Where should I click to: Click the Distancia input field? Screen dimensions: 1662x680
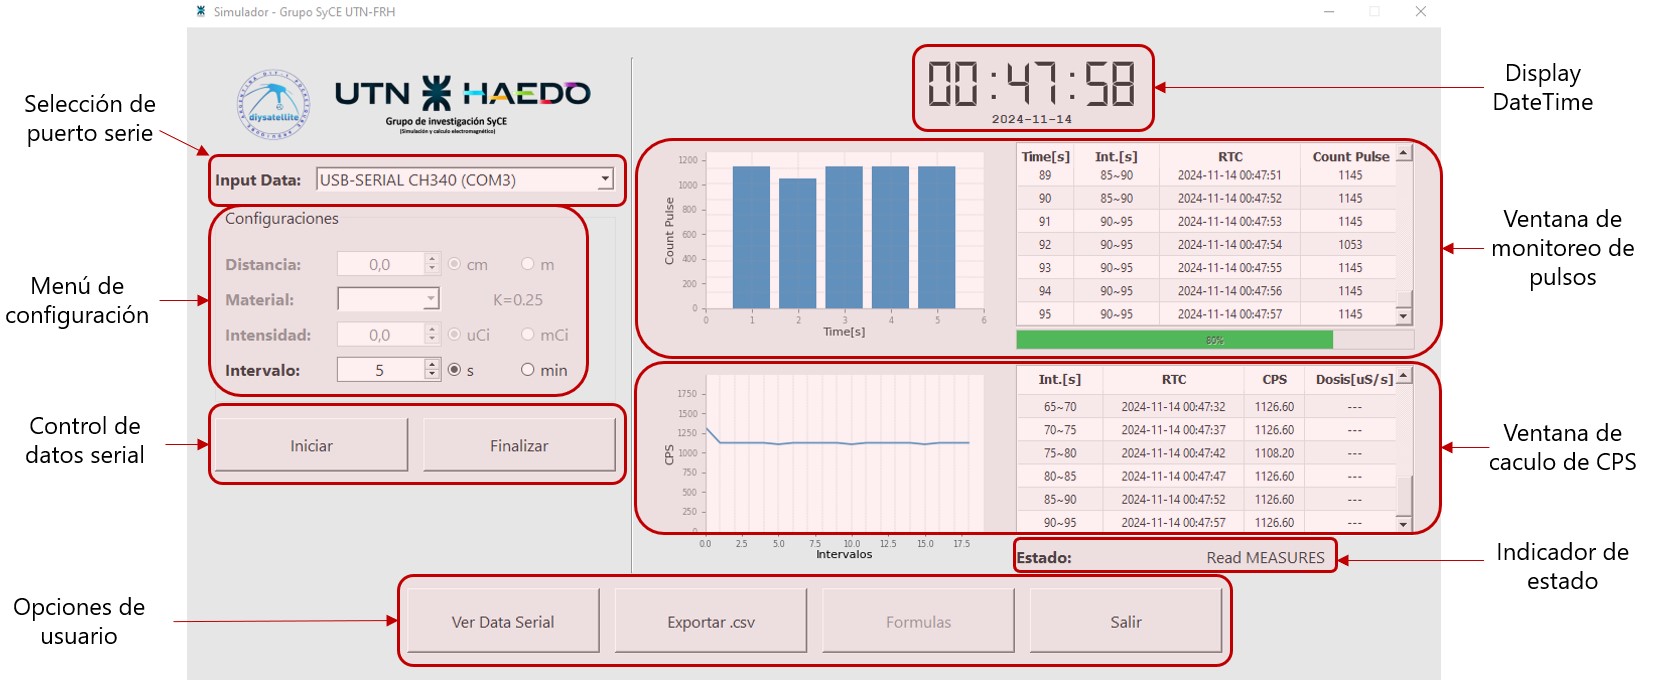(x=381, y=264)
